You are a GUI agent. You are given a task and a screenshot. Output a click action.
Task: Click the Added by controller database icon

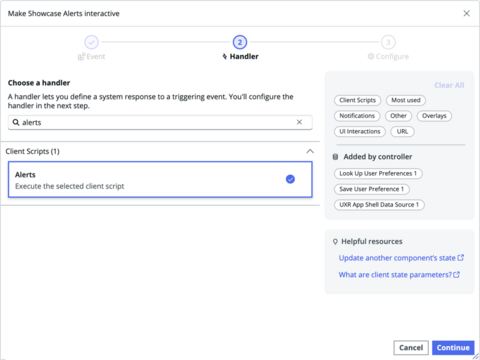(x=335, y=157)
